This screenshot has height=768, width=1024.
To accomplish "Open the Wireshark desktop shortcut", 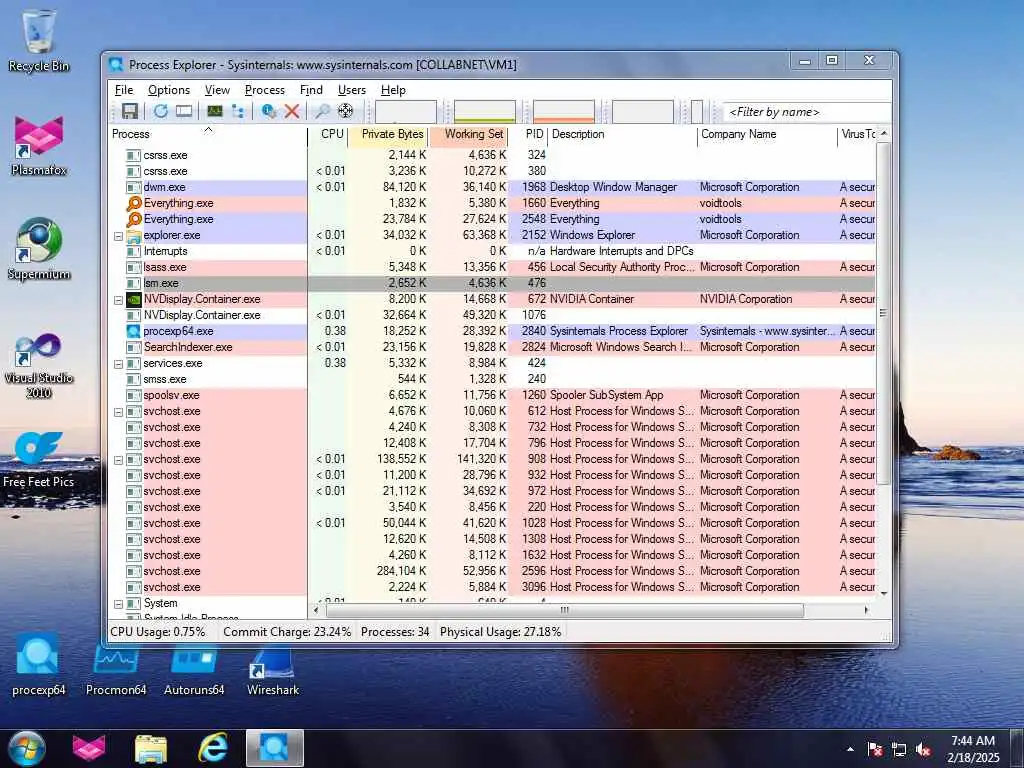I will (x=273, y=669).
